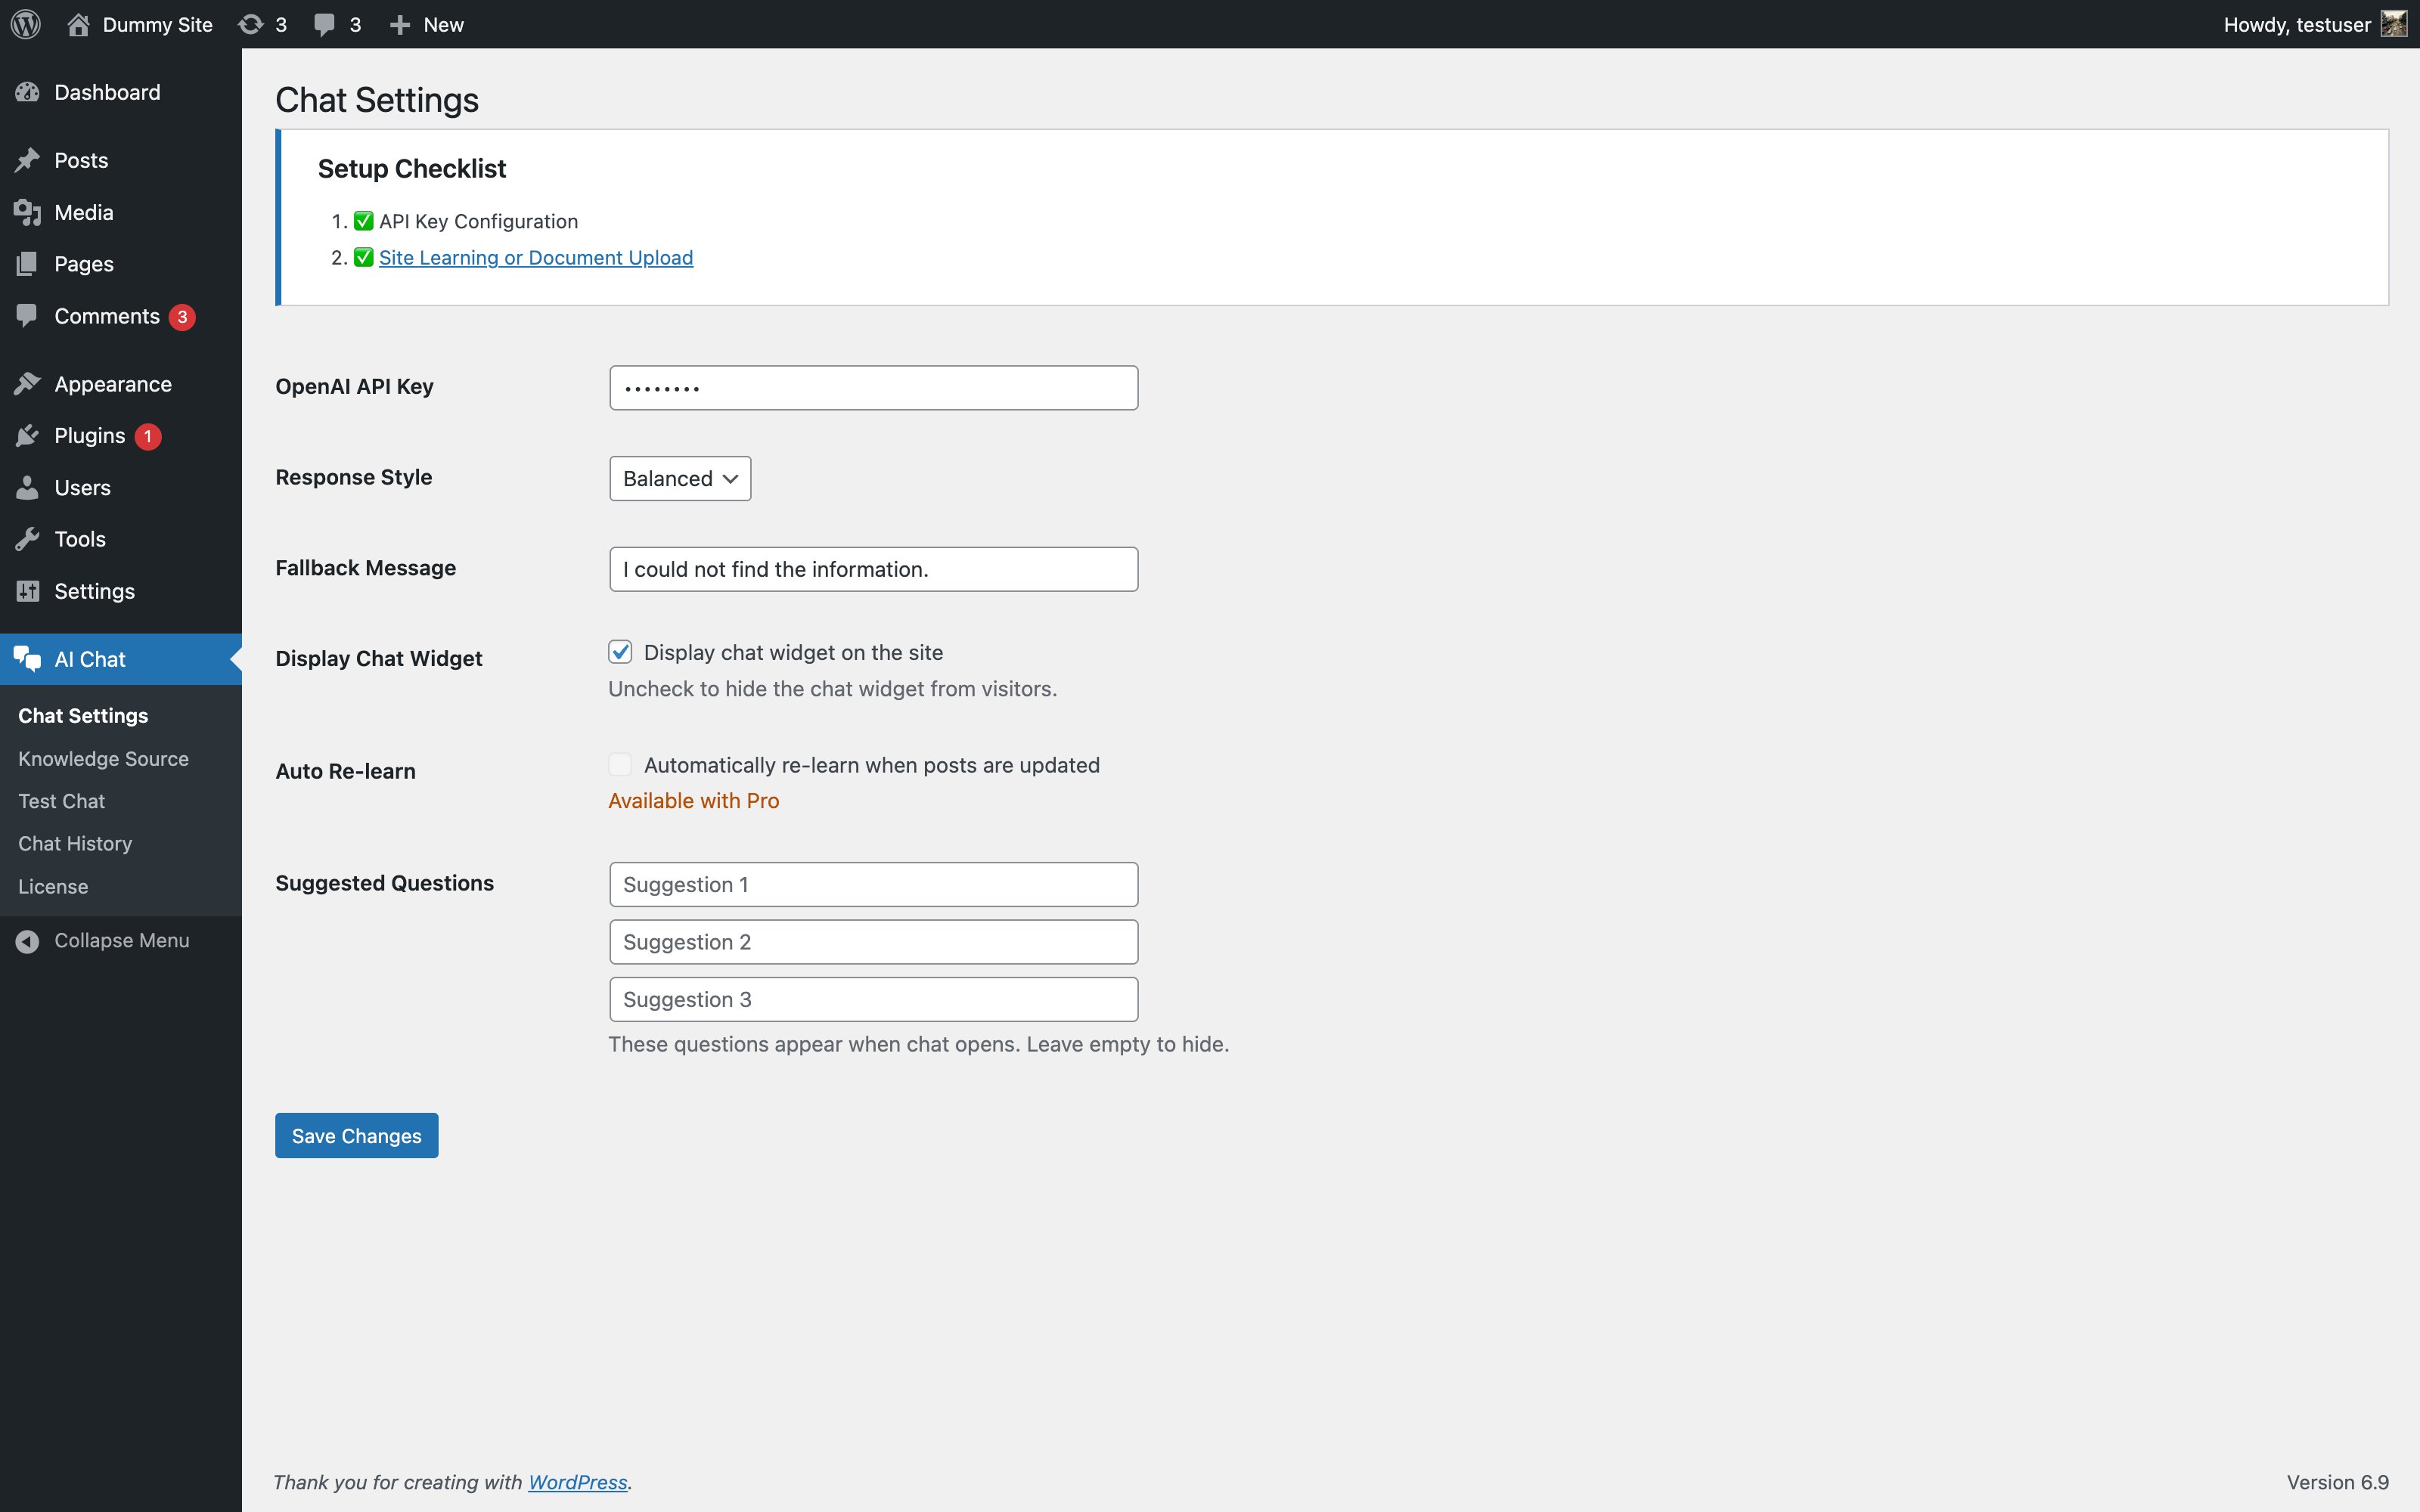Switch to Test Chat

coord(61,800)
